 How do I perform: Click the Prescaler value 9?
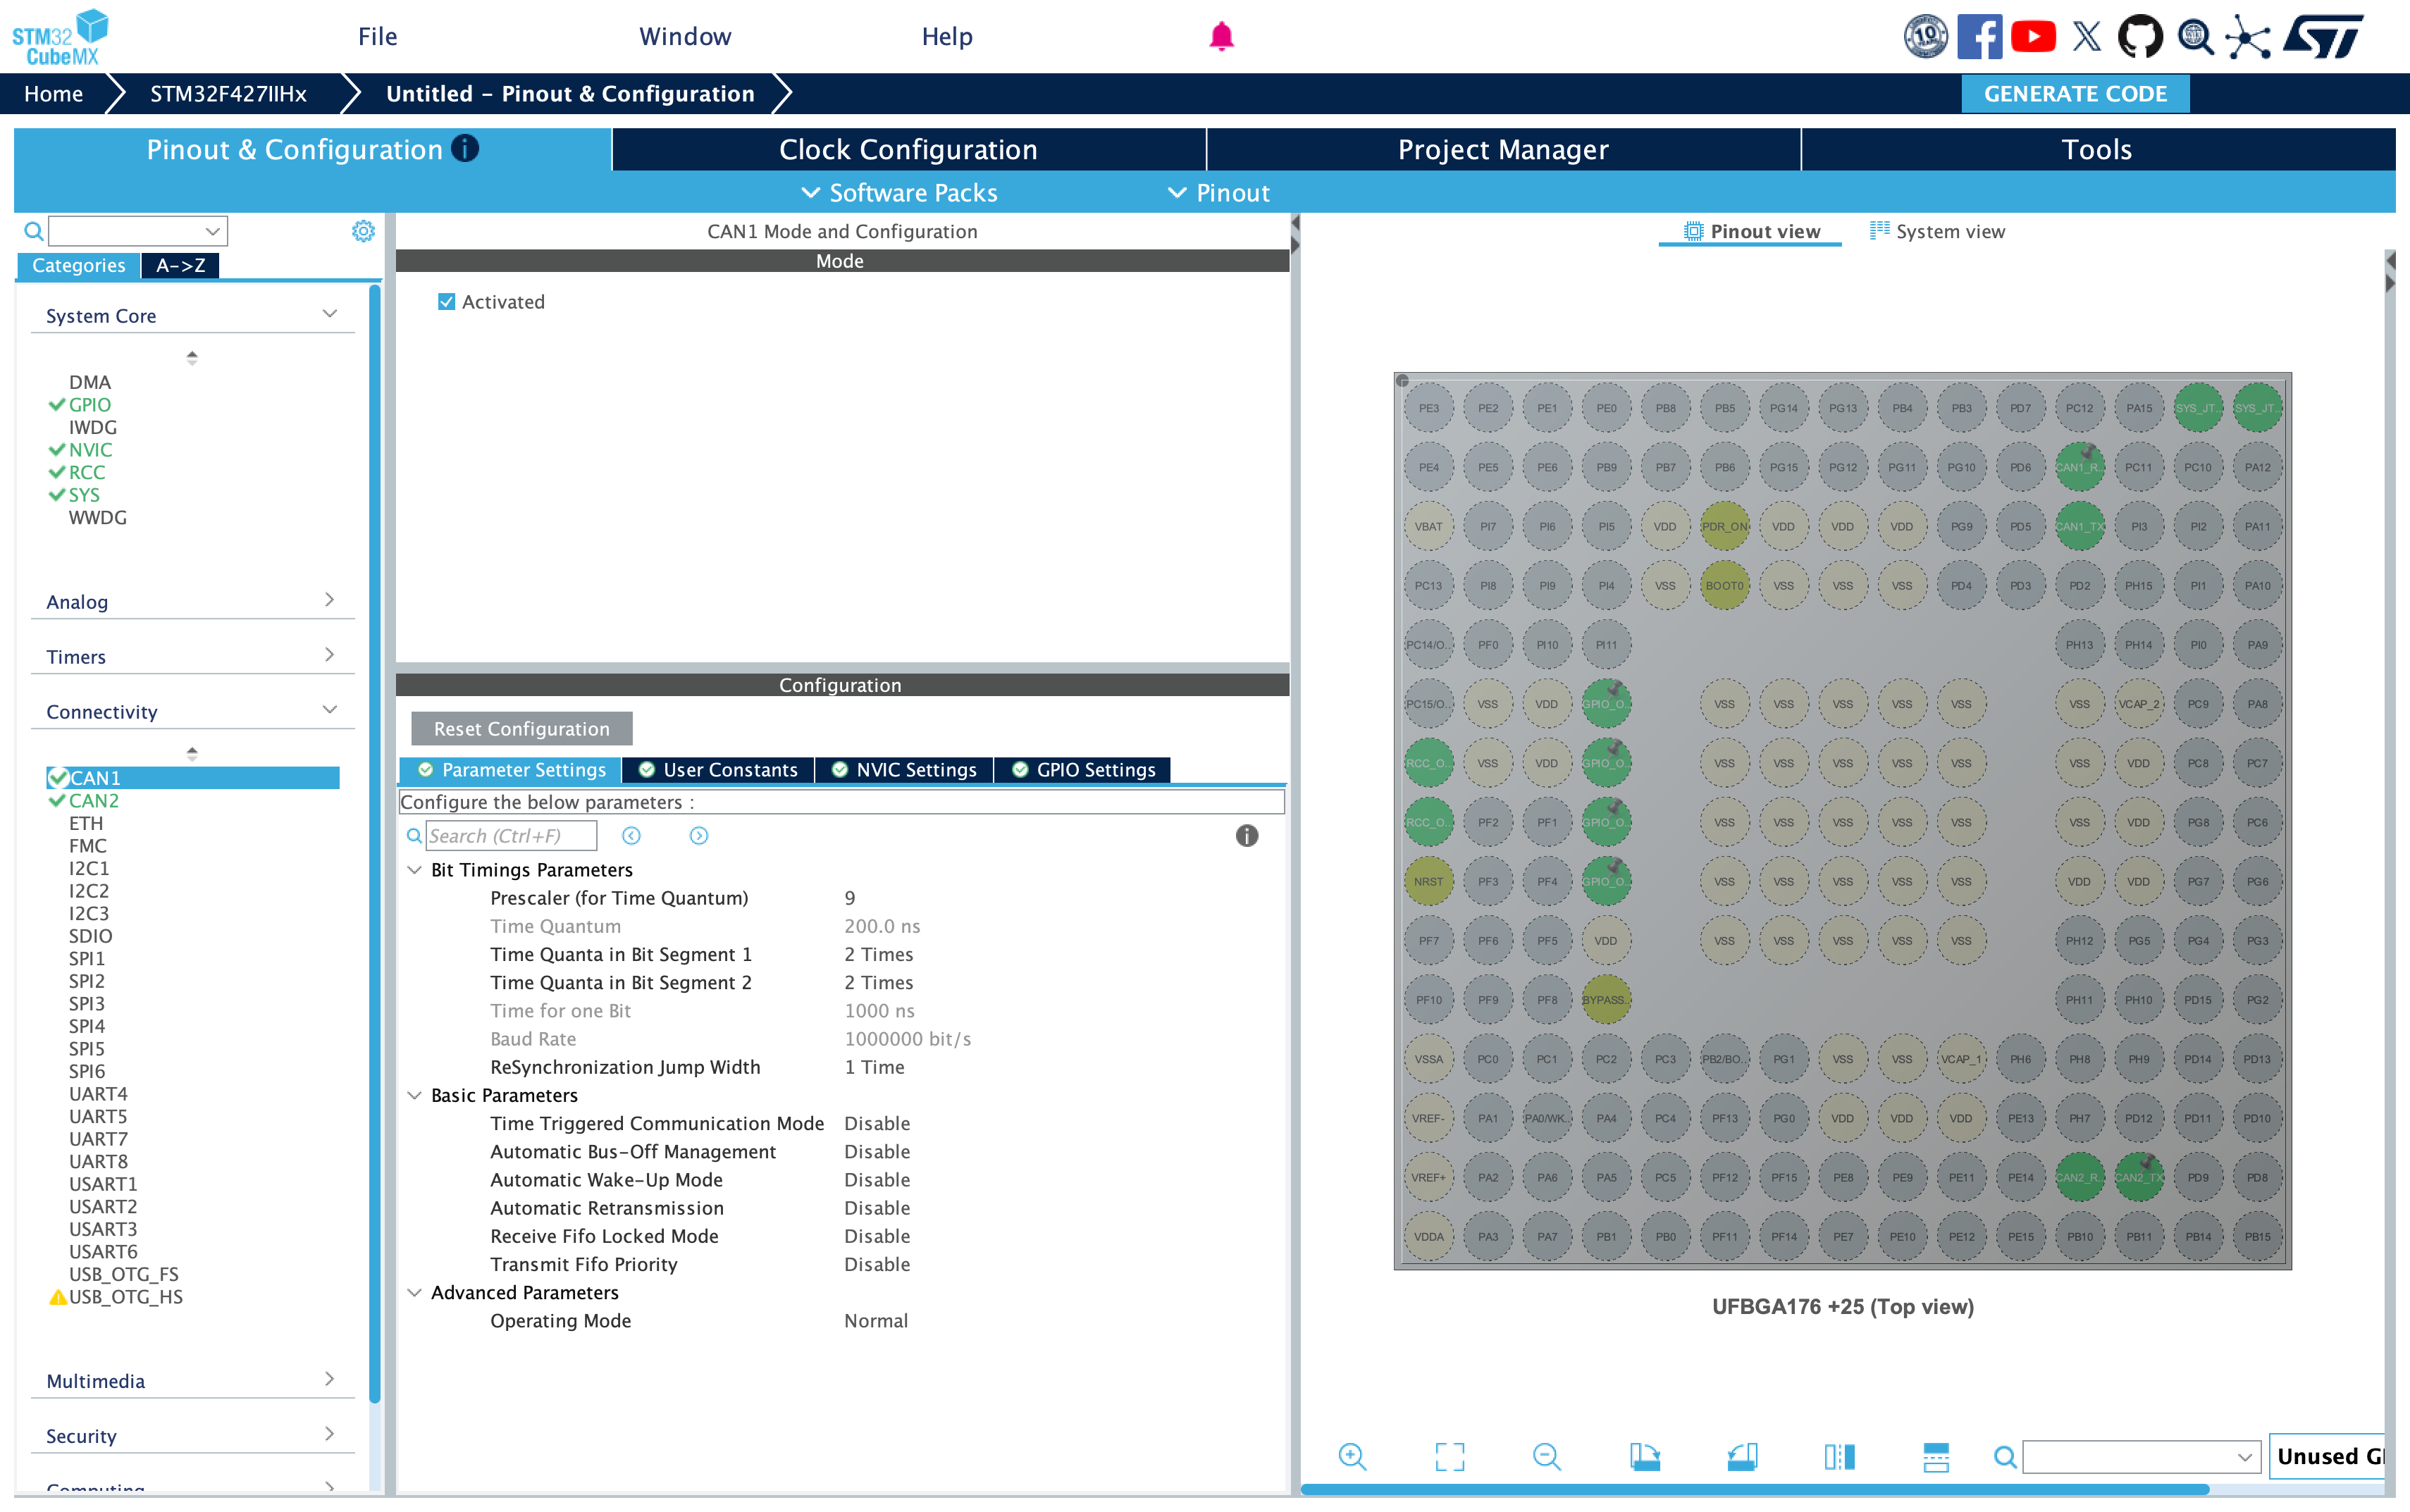tap(850, 898)
